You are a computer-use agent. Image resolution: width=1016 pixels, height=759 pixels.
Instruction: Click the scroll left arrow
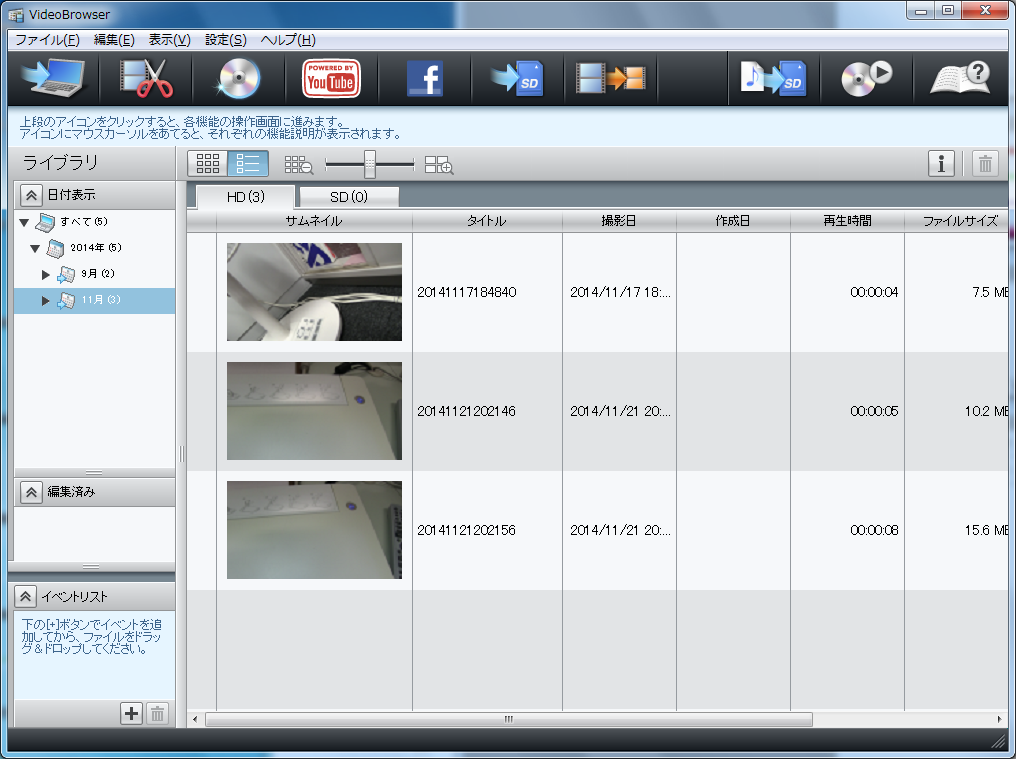click(x=195, y=719)
